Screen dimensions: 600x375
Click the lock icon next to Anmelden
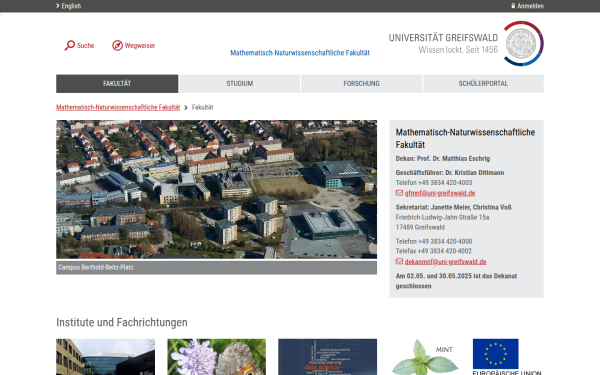point(513,6)
